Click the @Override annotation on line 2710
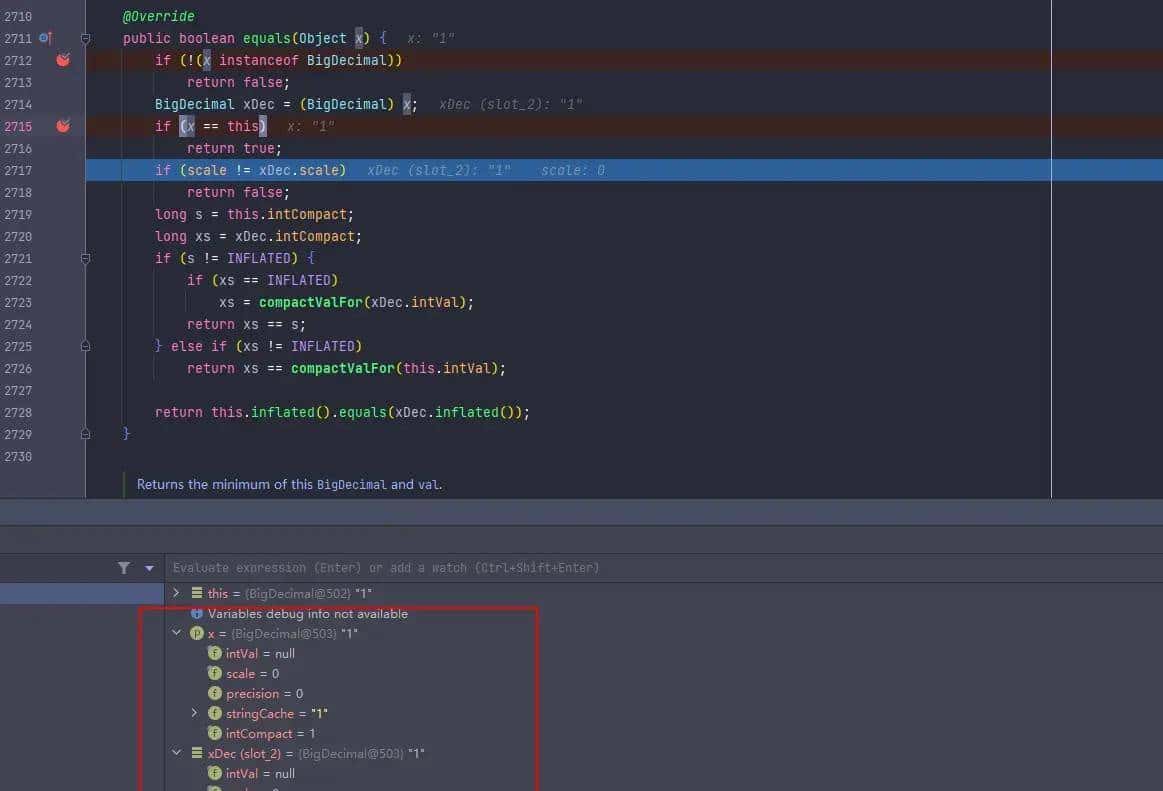This screenshot has height=791, width=1163. (159, 16)
